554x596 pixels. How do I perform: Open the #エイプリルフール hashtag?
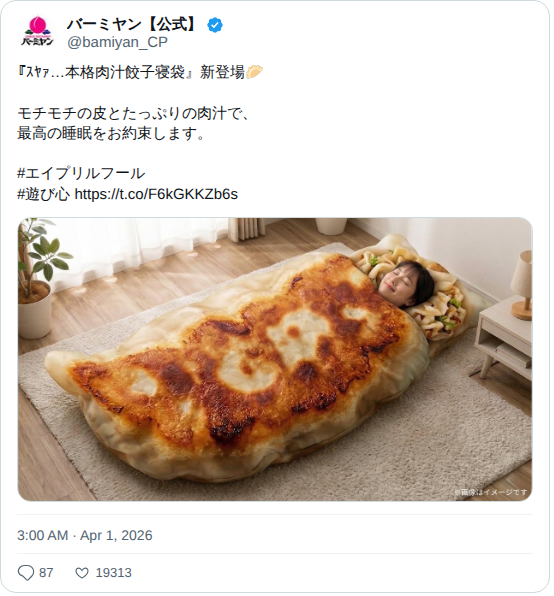tap(81, 174)
